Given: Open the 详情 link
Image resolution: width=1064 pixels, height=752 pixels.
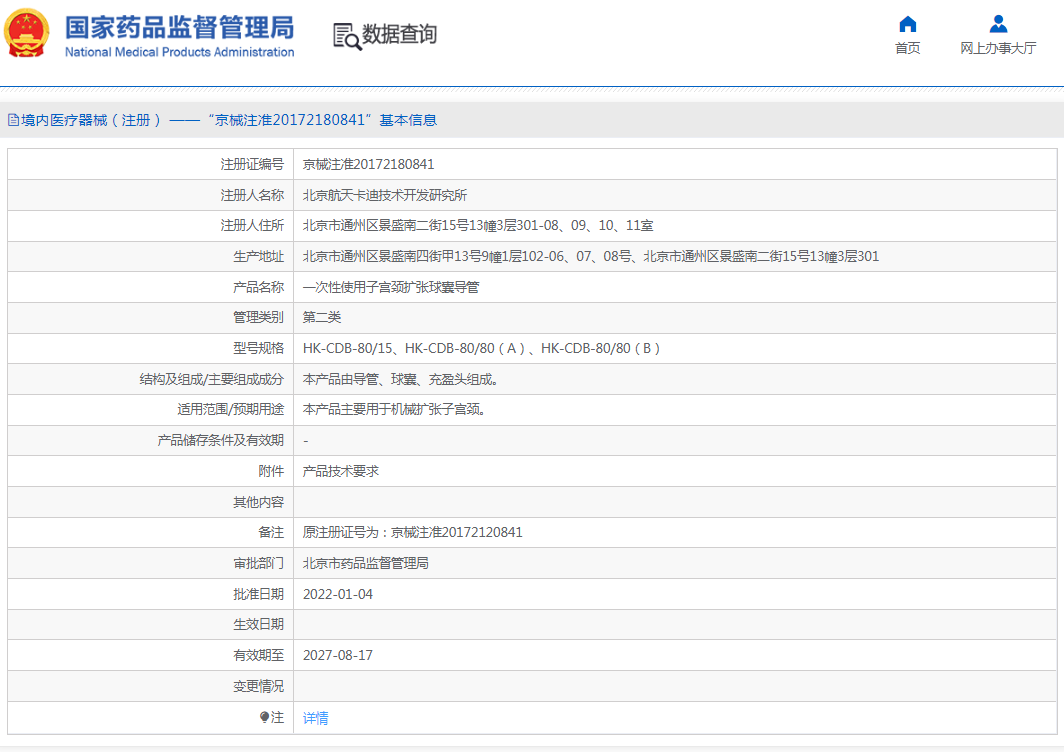Looking at the screenshot, I should pos(315,718).
